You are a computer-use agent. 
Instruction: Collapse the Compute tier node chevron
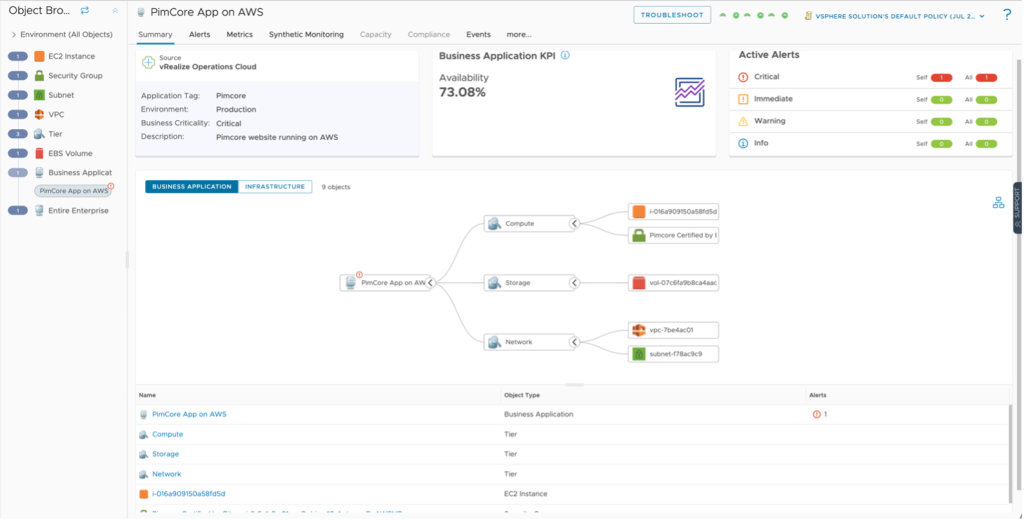575,224
